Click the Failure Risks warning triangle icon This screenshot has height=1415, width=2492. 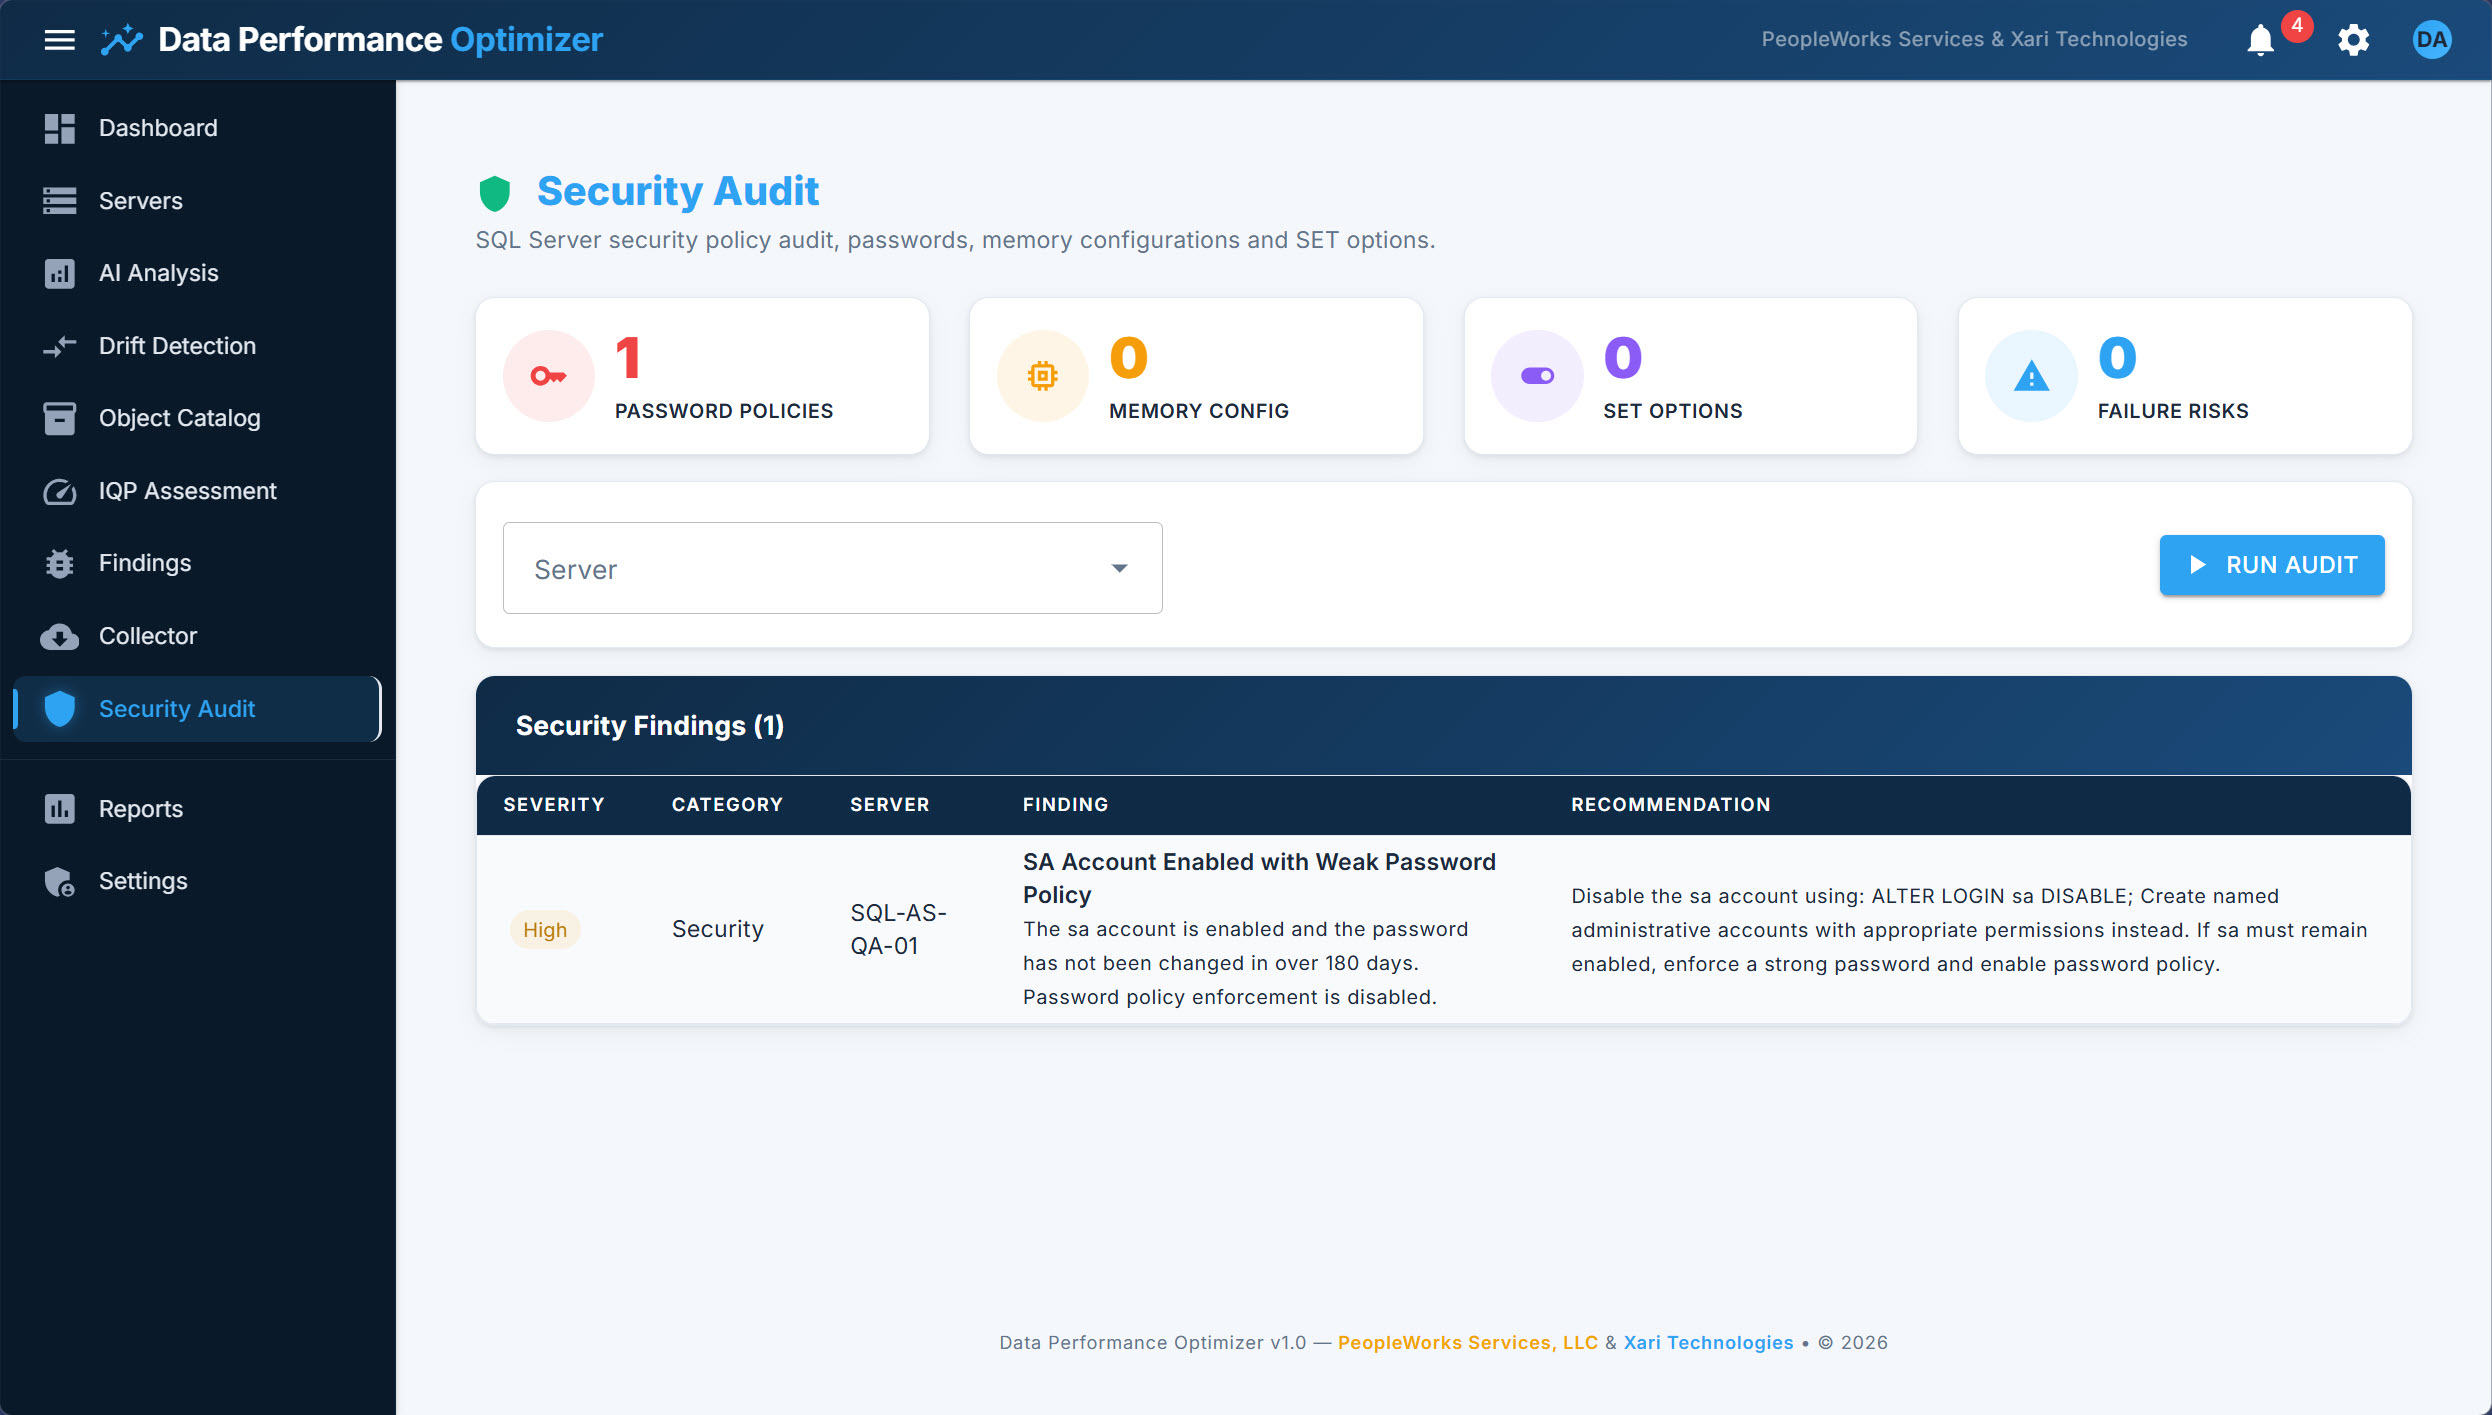2031,376
